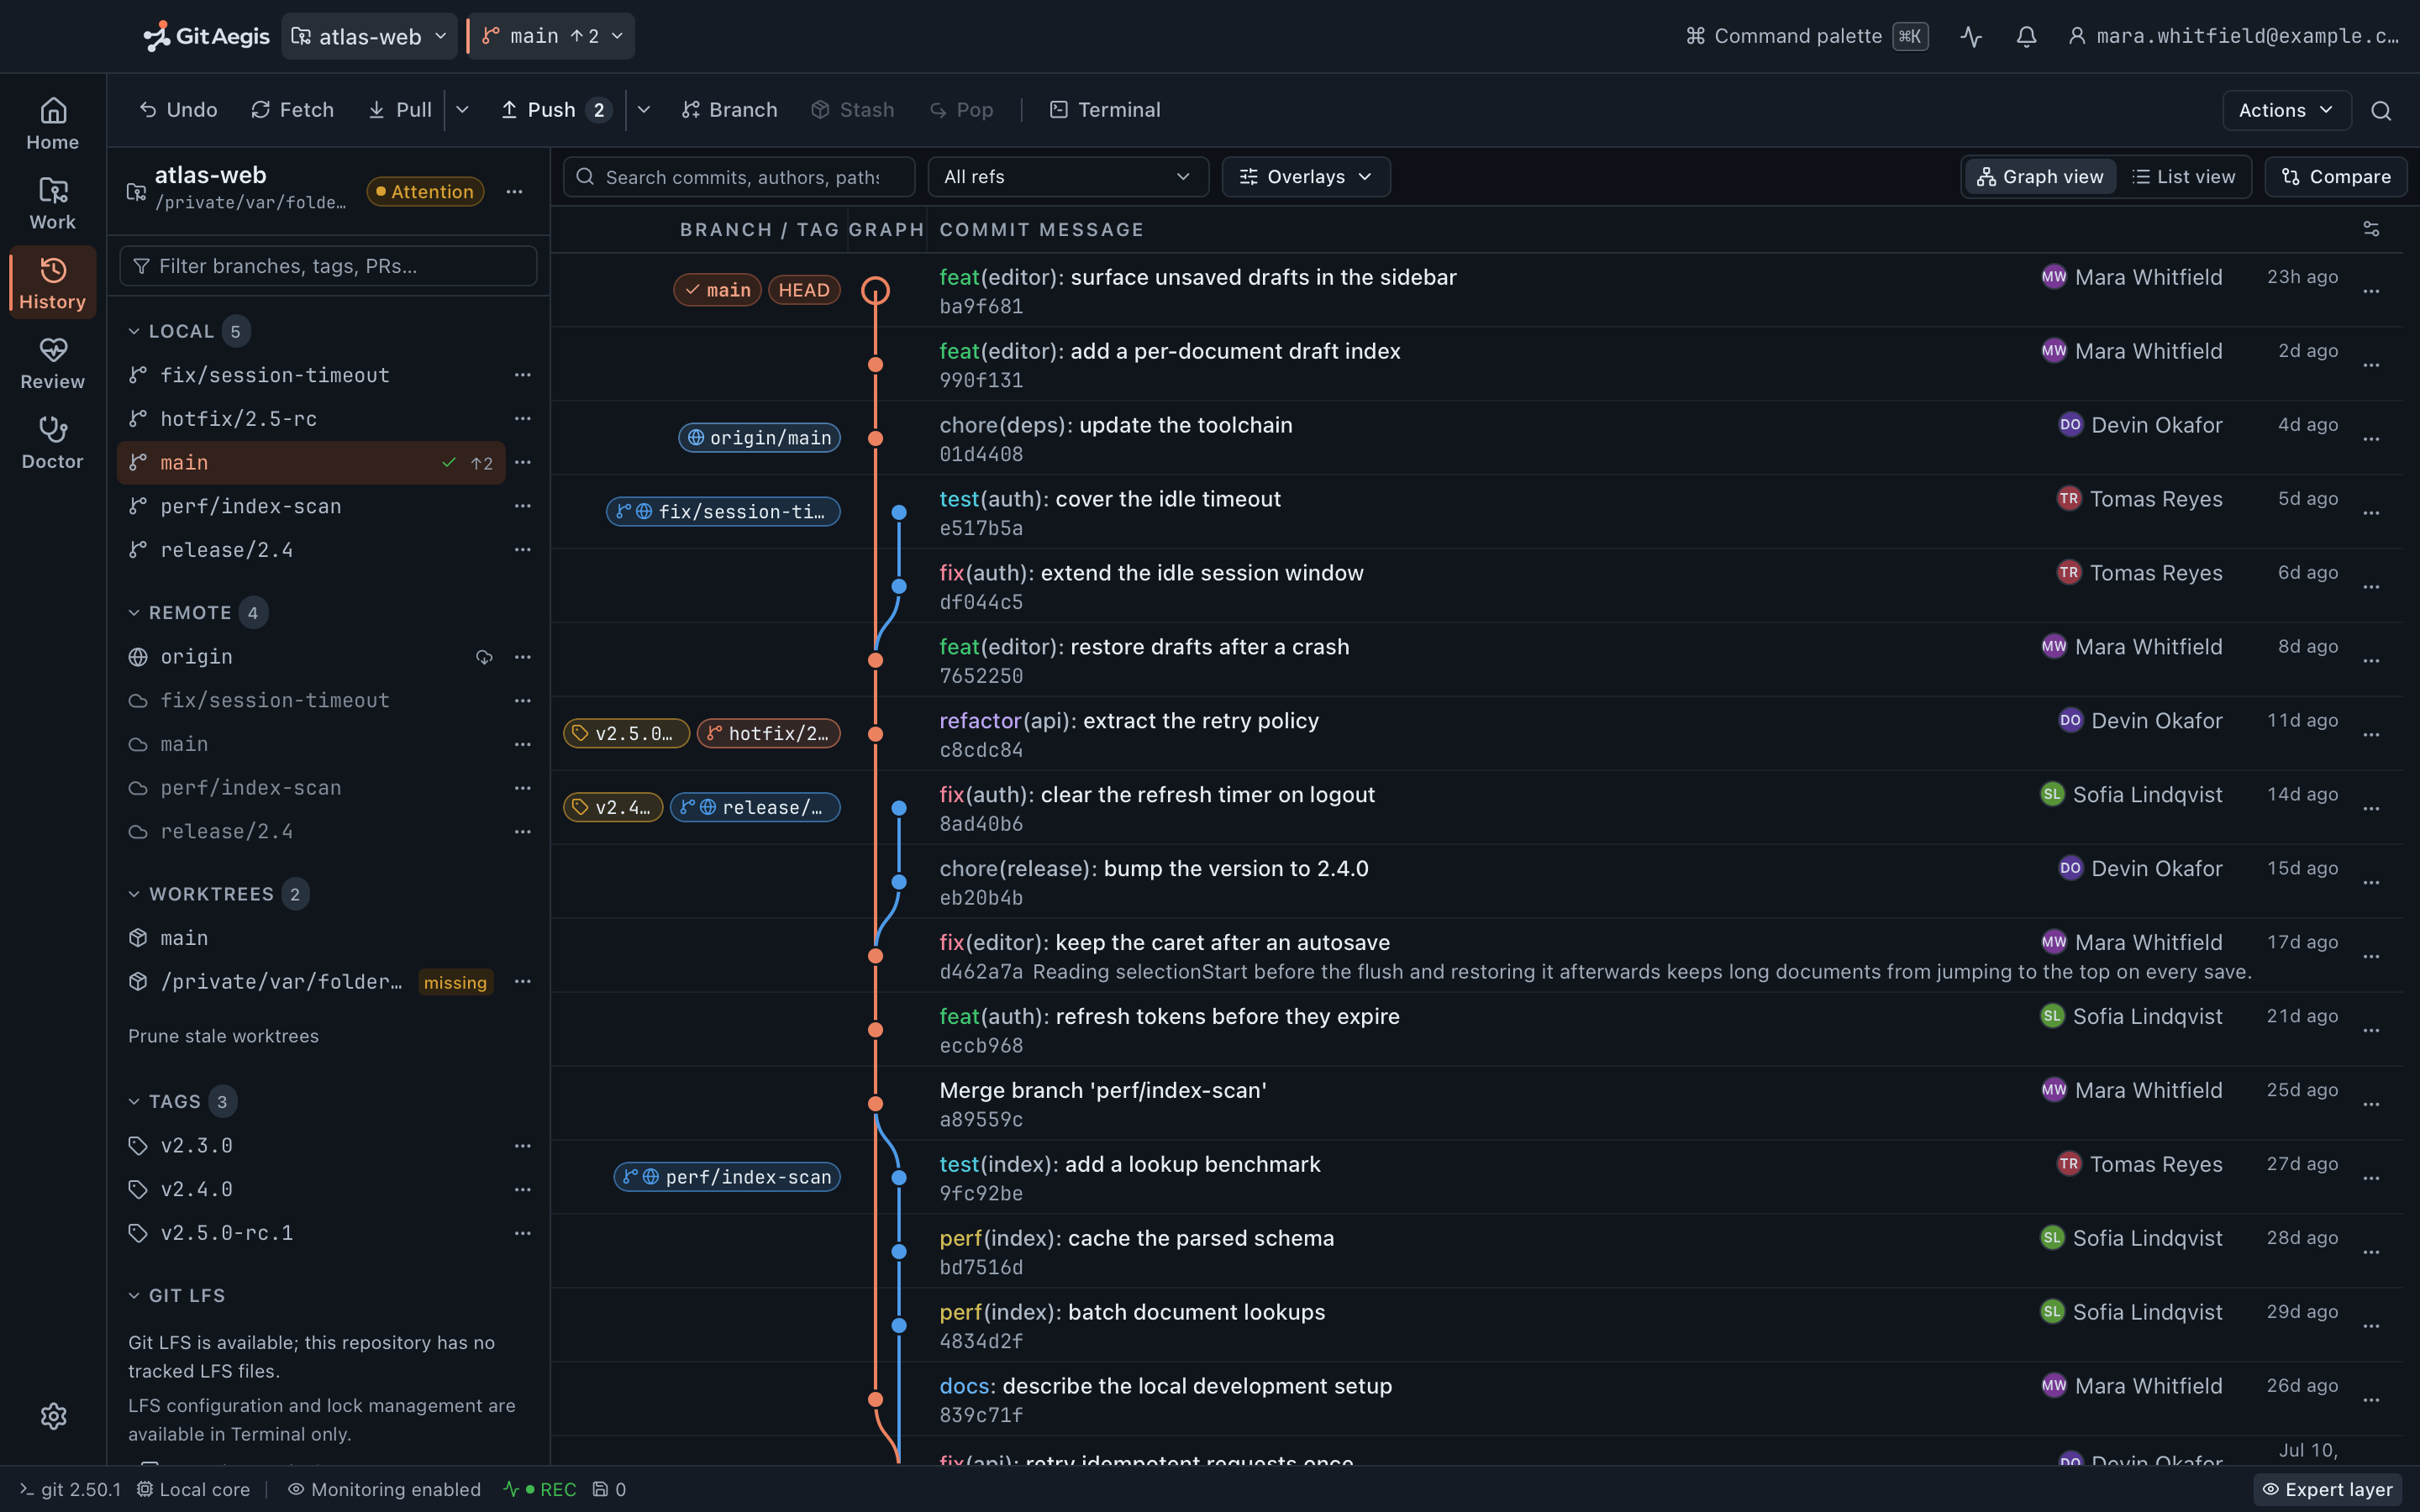The image size is (2420, 1512).
Task: Toggle the Expert layer
Action: coord(2327,1489)
